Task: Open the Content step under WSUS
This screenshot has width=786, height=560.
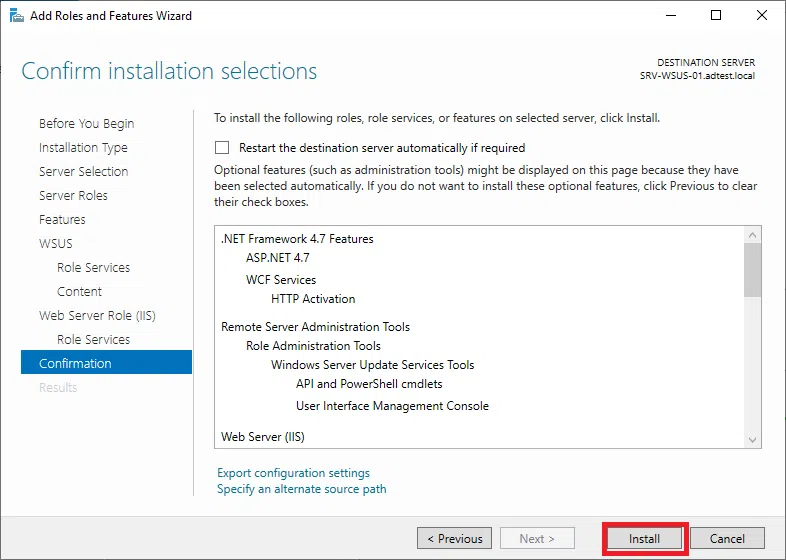Action: (x=79, y=292)
